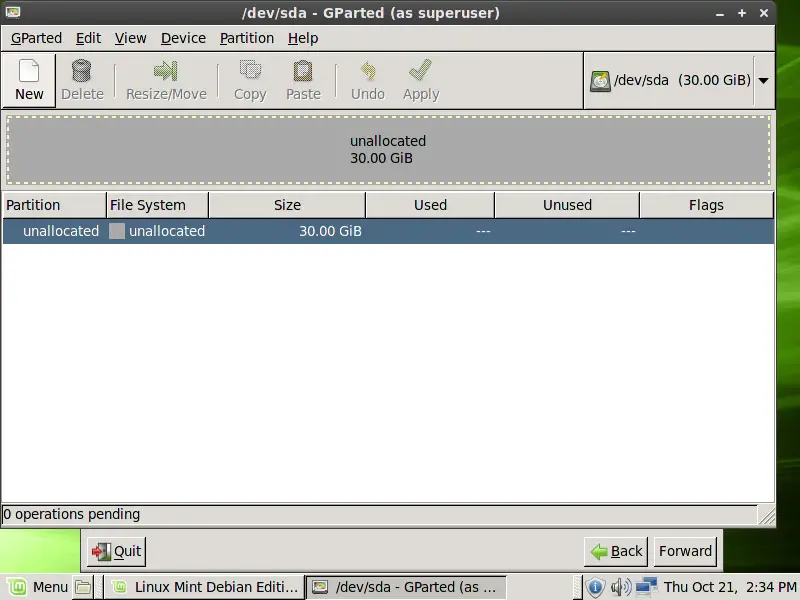Image resolution: width=800 pixels, height=600 pixels.
Task: Click the Quit button
Action: pyautogui.click(x=116, y=552)
